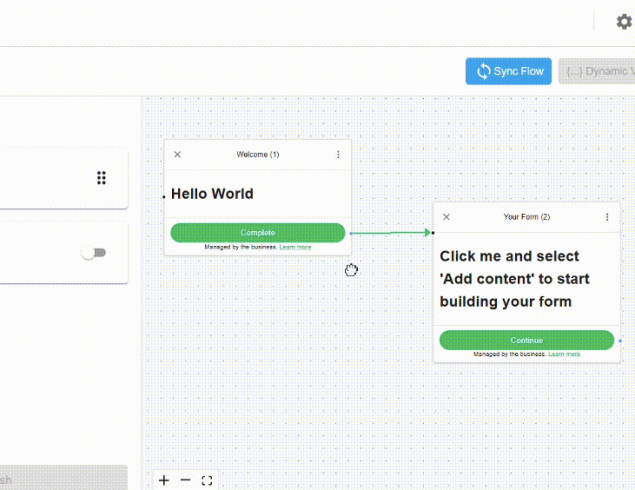Select the Welcome (1) card title

[258, 154]
